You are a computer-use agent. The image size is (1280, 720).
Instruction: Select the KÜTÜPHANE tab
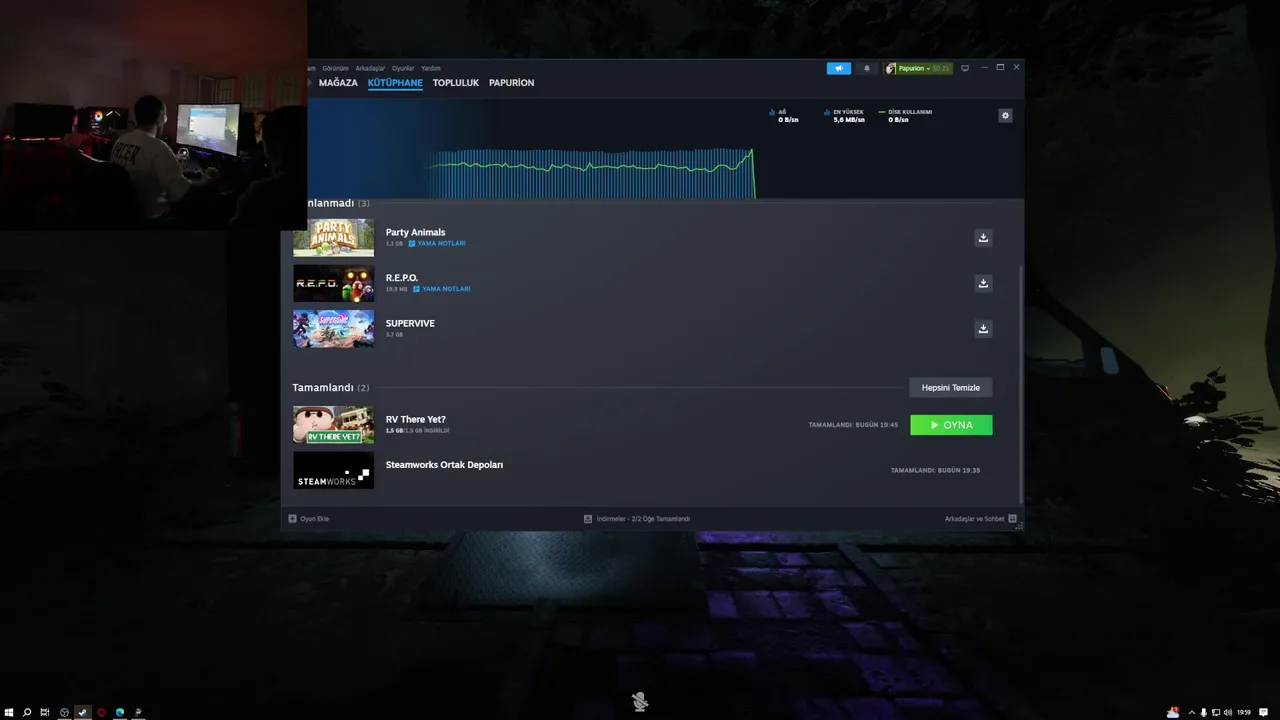[x=395, y=83]
